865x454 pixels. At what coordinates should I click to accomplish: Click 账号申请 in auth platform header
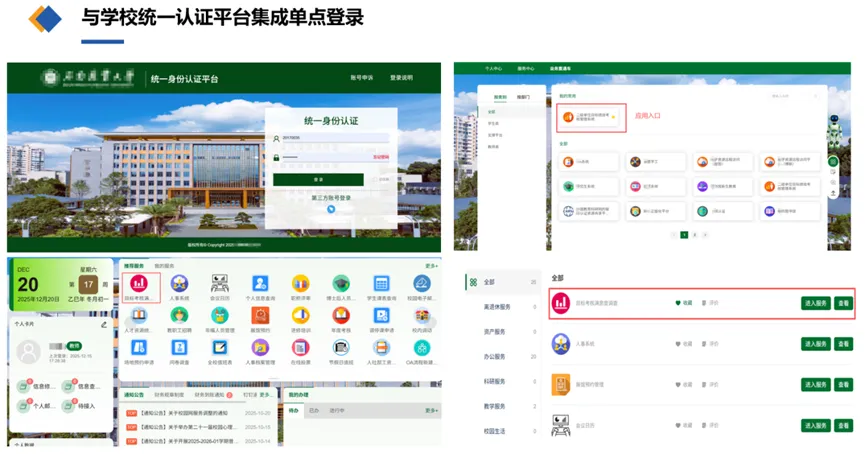(x=361, y=78)
